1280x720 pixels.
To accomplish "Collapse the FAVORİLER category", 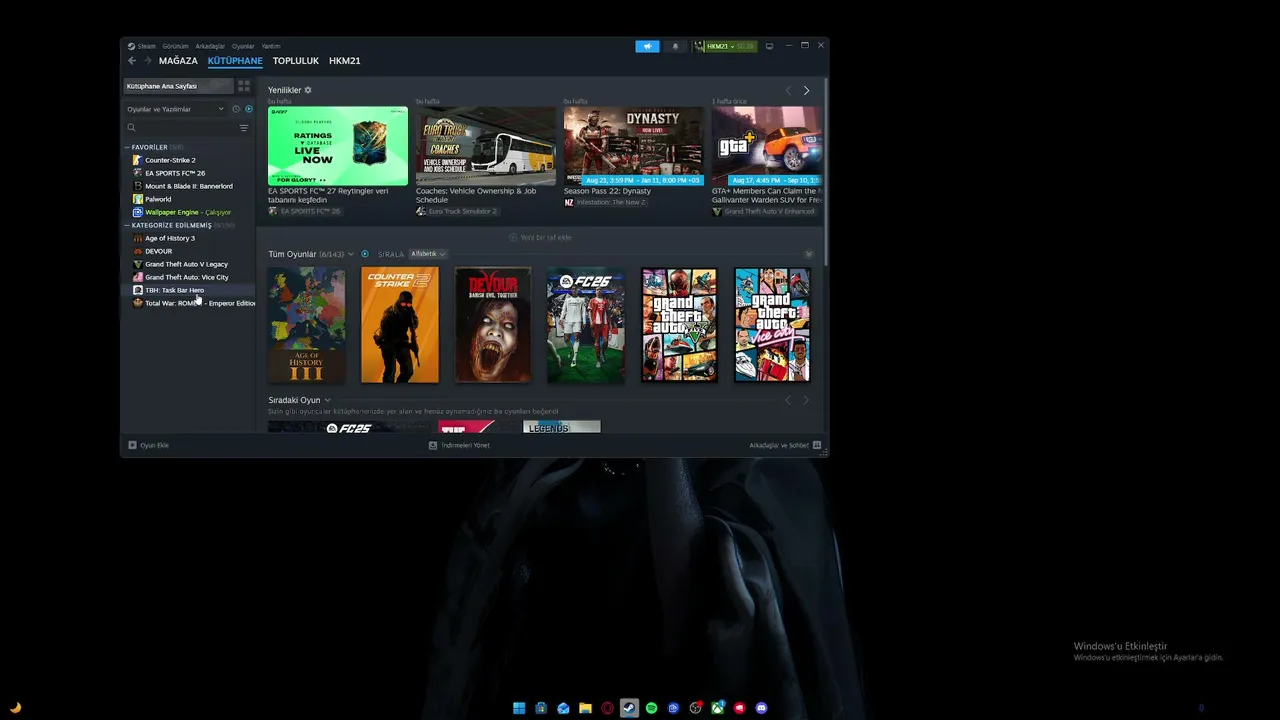I will click(x=127, y=147).
